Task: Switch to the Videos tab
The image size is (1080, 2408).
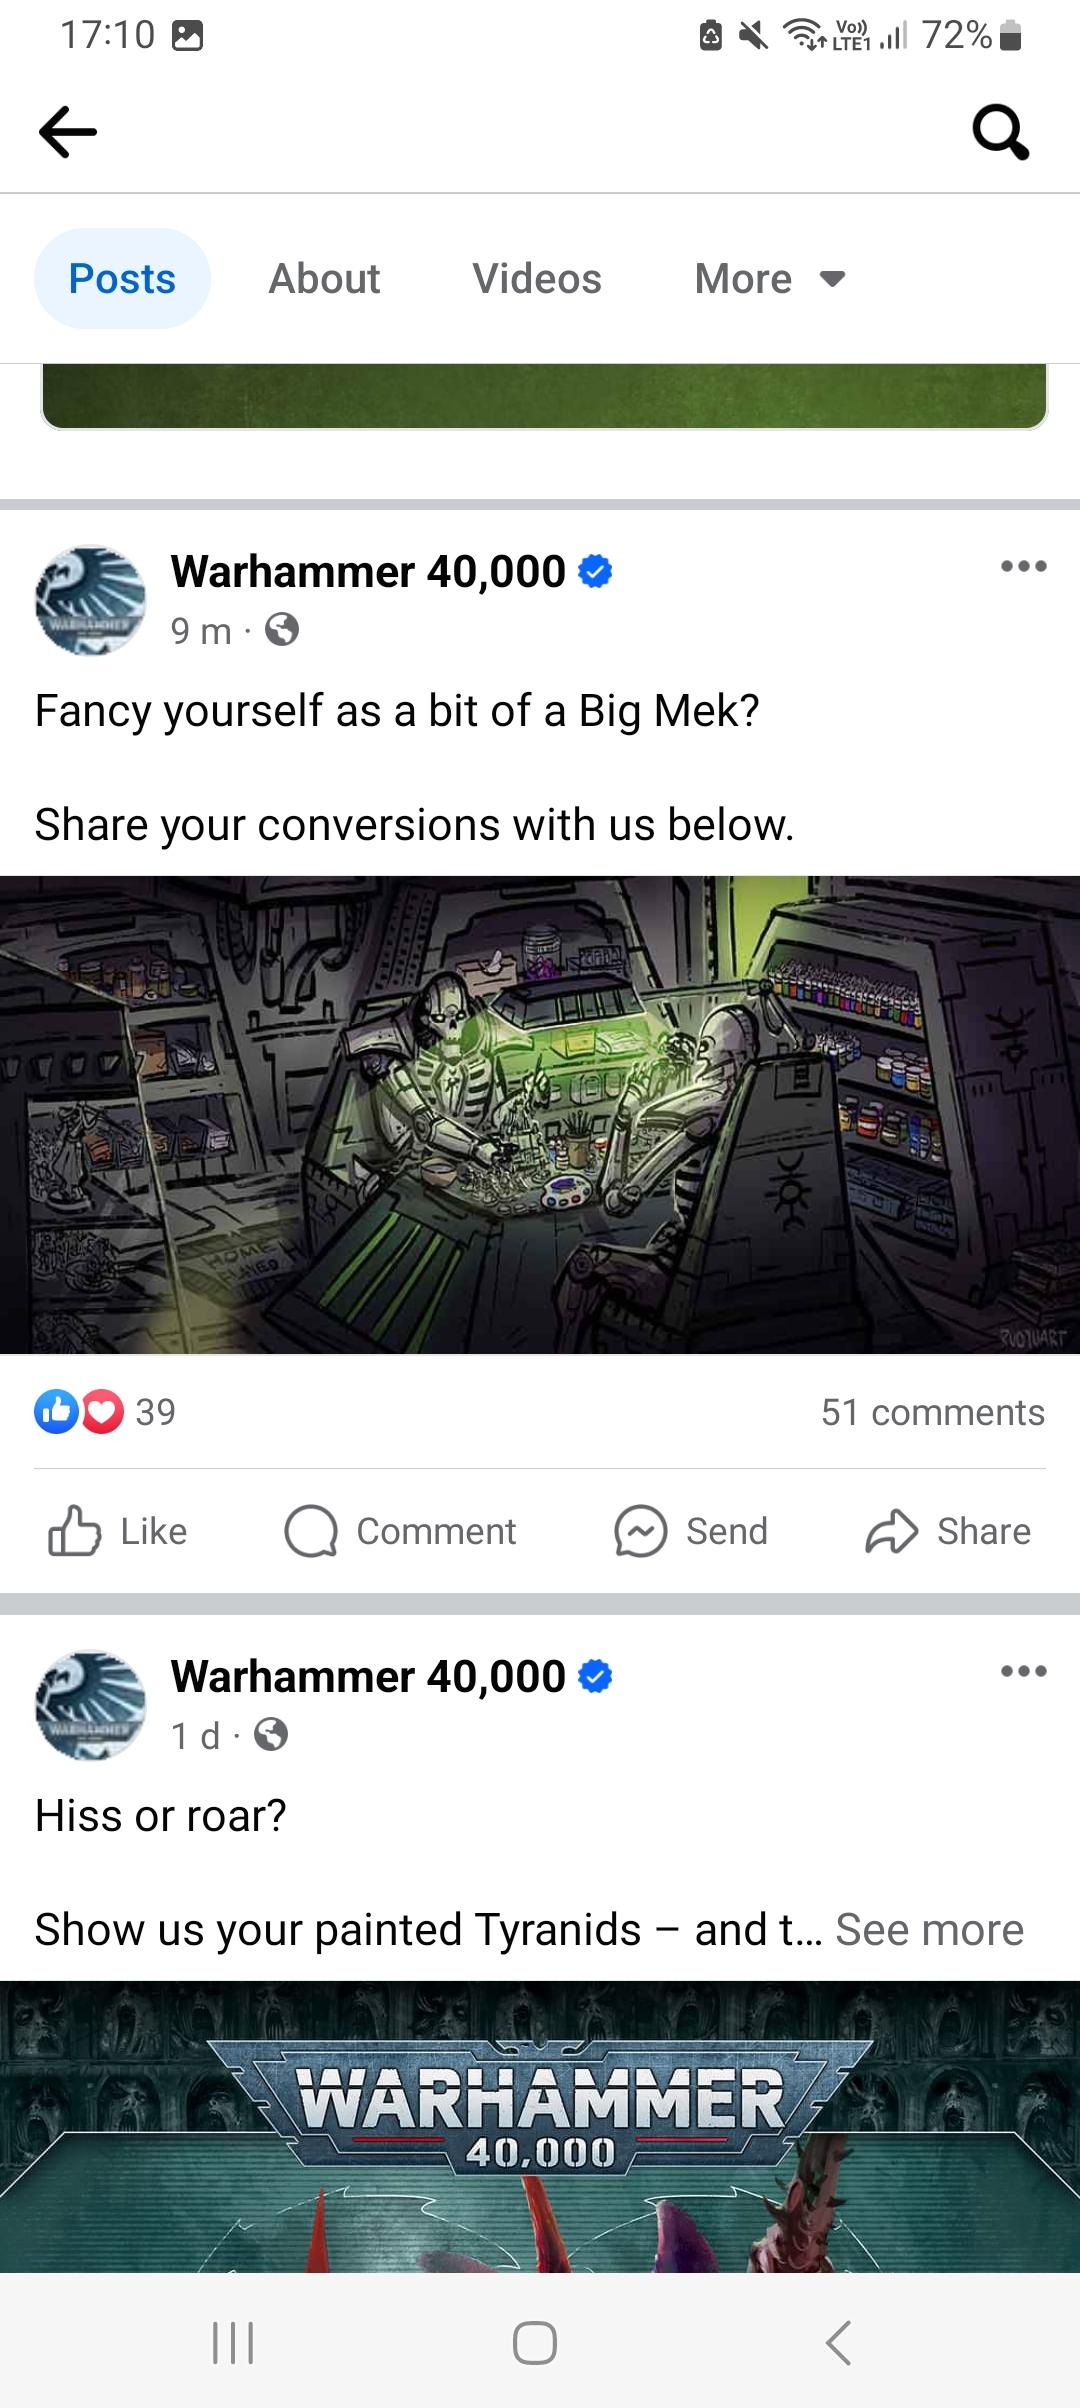Action: [x=537, y=279]
